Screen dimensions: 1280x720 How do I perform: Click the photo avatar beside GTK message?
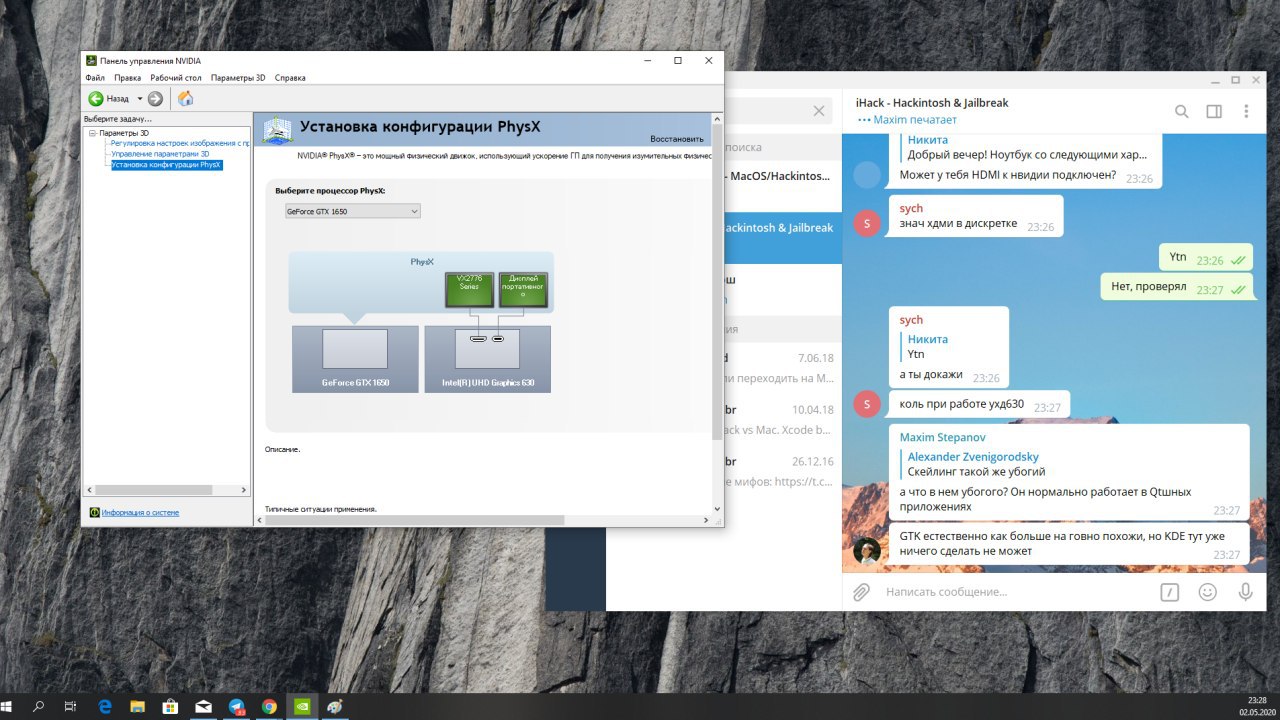(867, 551)
